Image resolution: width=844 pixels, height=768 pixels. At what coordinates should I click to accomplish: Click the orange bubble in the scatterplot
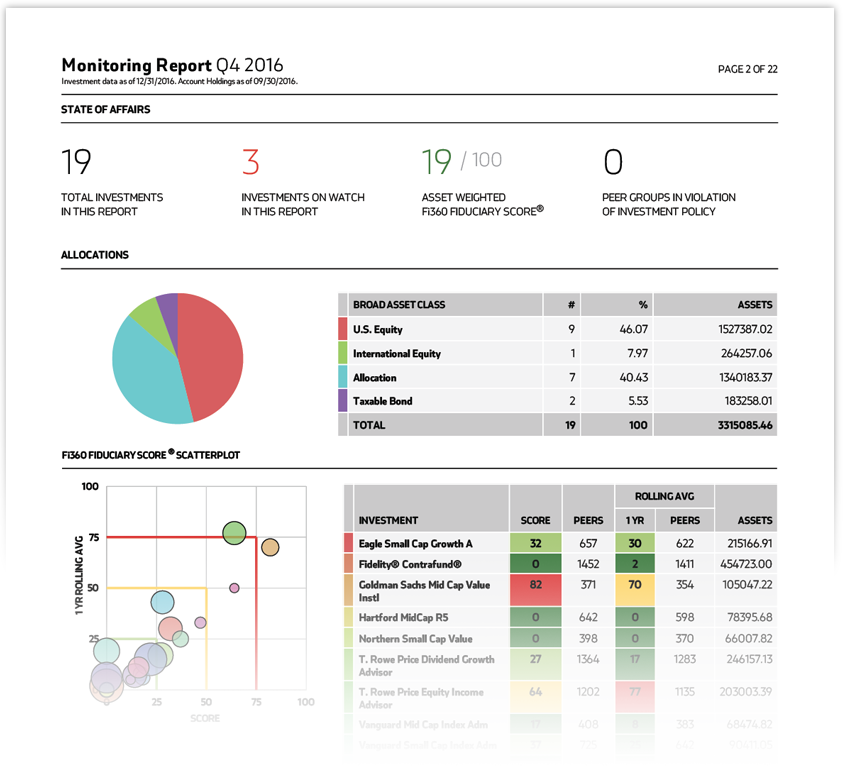point(270,547)
